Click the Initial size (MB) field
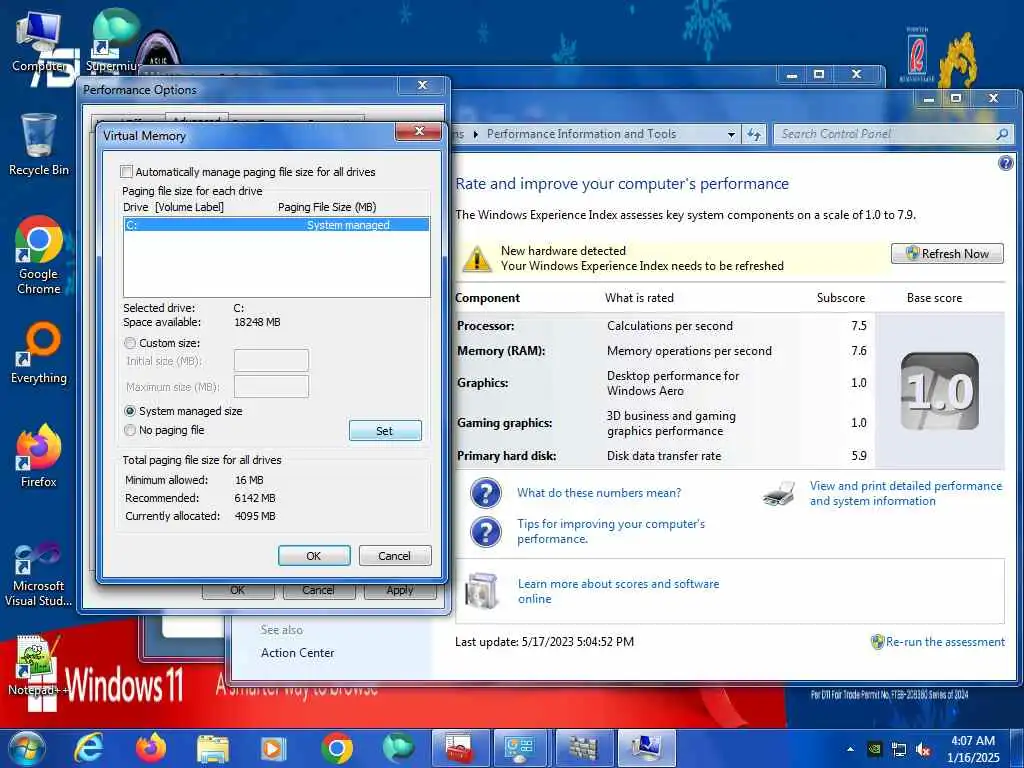The image size is (1024, 768). (x=271, y=360)
